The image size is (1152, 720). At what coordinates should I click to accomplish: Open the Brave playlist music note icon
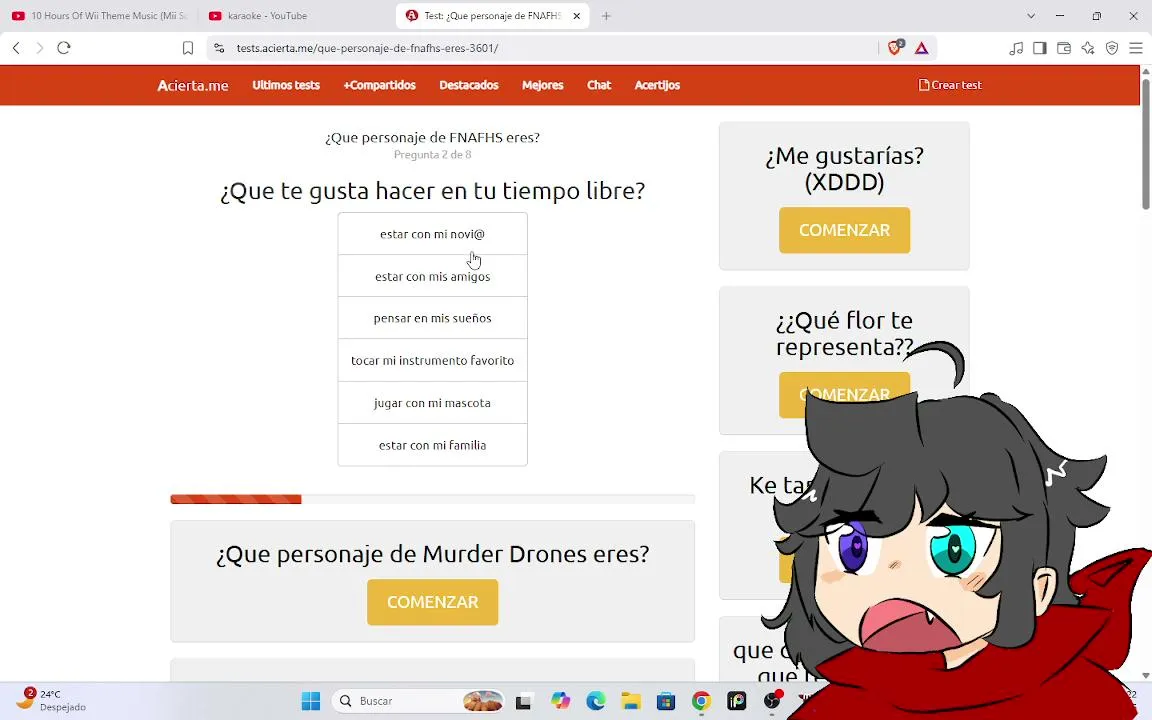coord(1016,48)
